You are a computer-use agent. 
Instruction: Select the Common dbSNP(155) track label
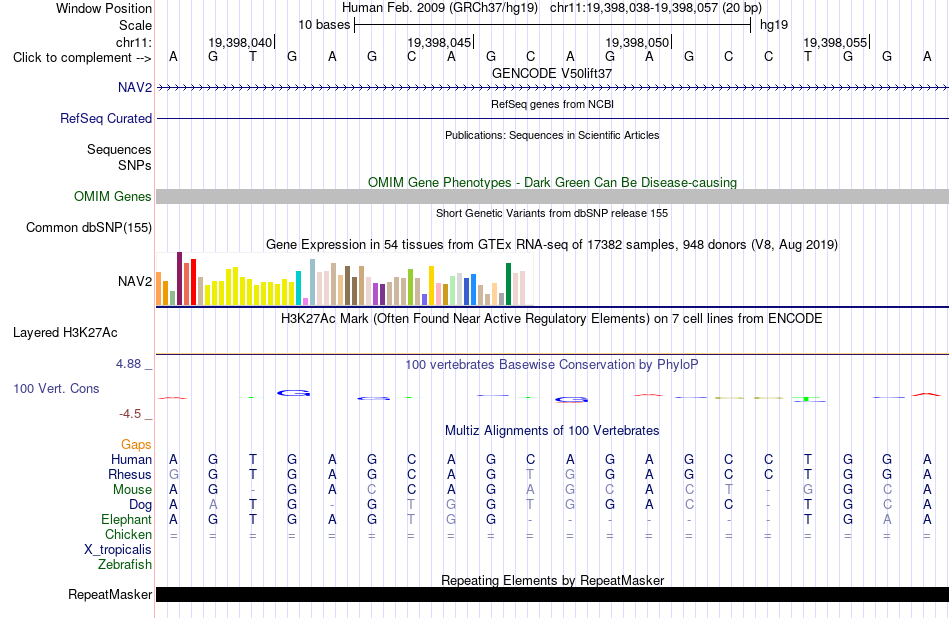[x=88, y=228]
